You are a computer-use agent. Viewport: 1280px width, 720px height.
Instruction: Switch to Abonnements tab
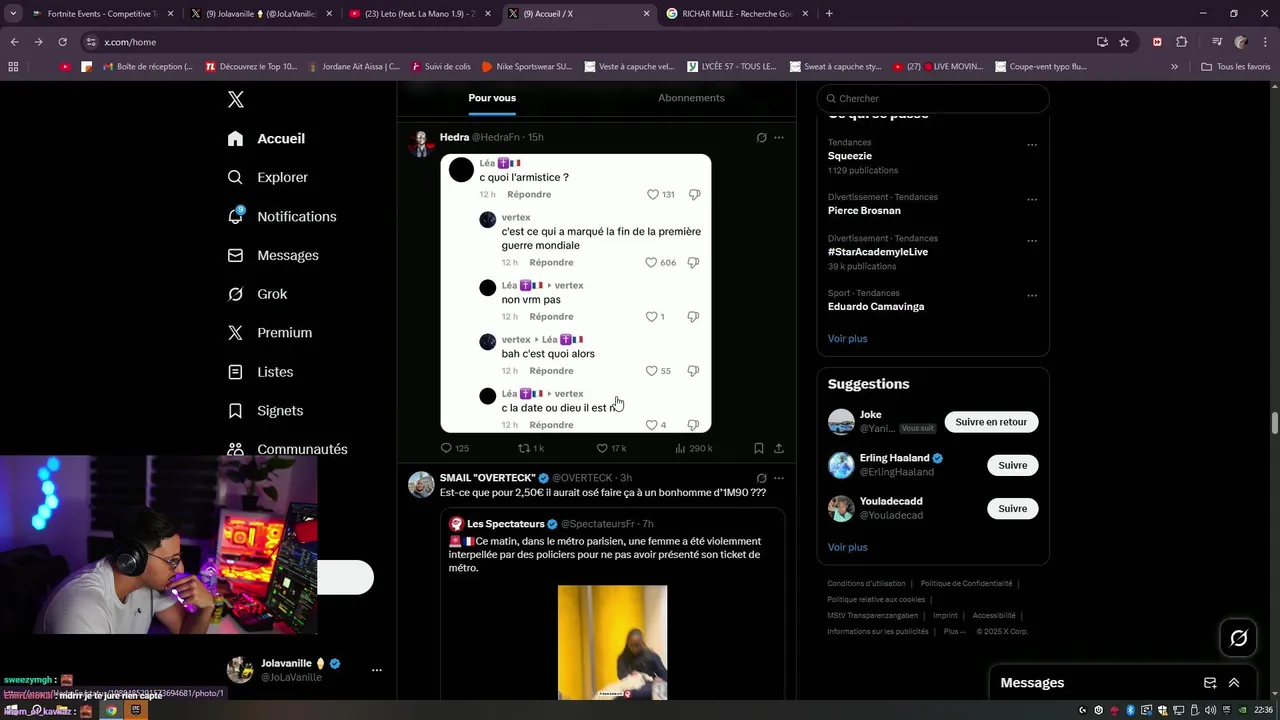pos(691,98)
